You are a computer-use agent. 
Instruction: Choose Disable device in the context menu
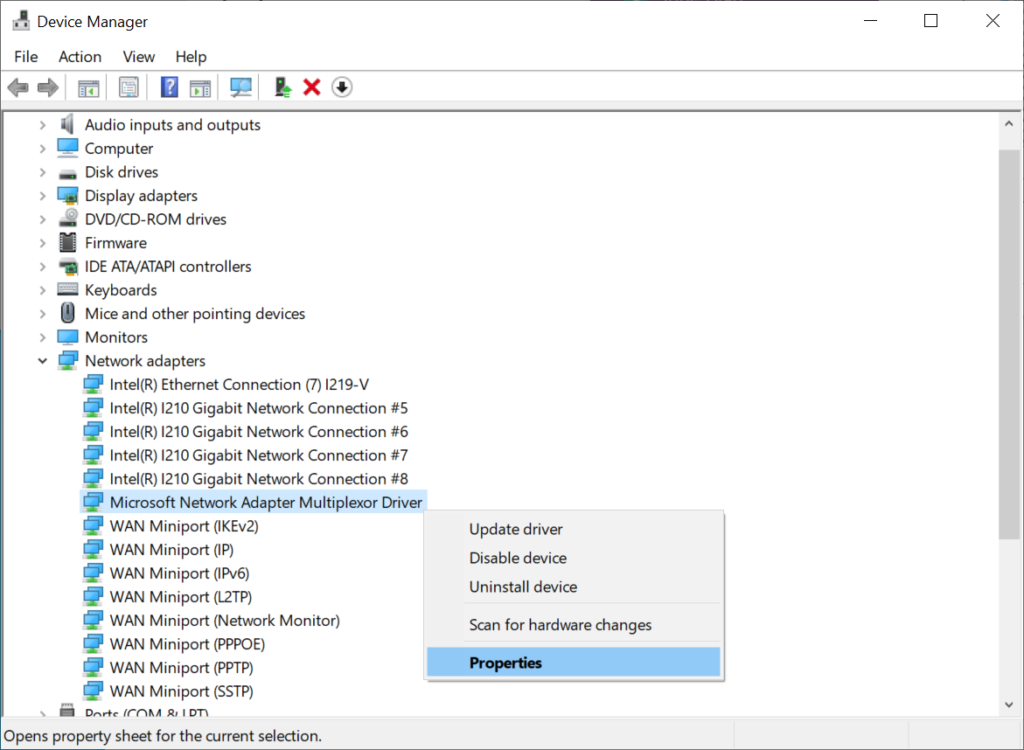pos(518,558)
